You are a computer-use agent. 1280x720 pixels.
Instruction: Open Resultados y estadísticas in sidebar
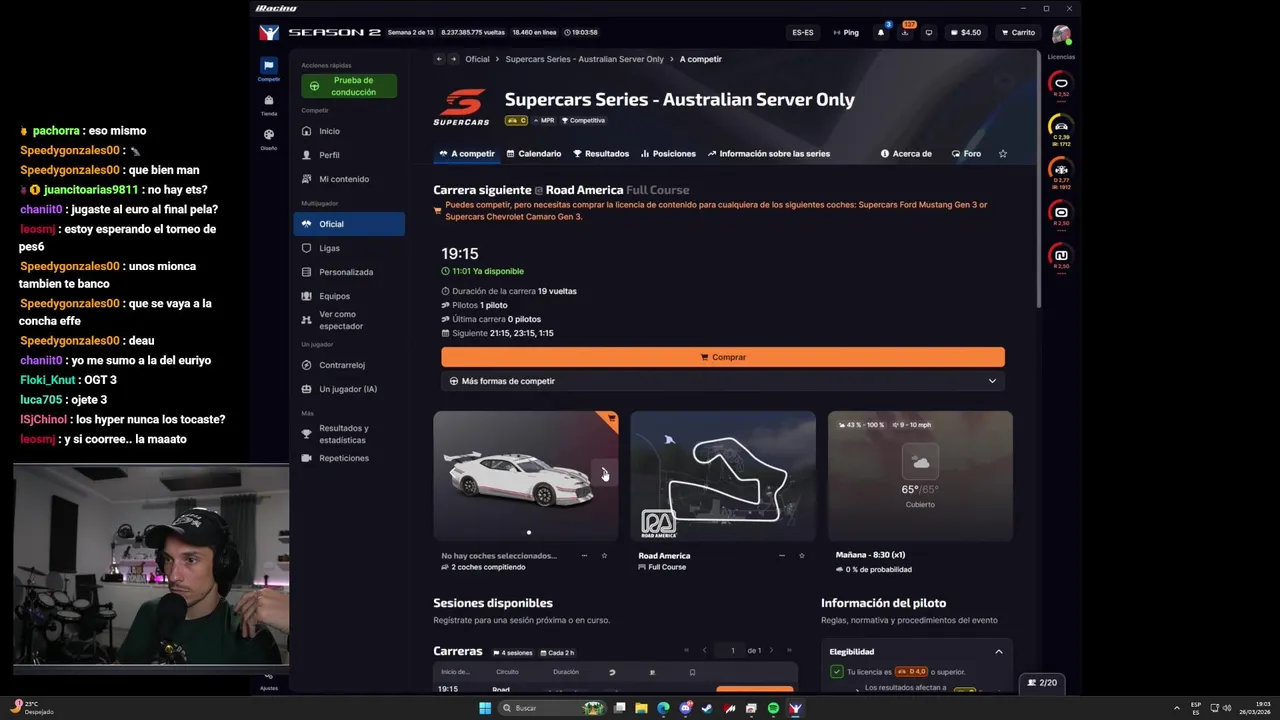click(x=349, y=434)
